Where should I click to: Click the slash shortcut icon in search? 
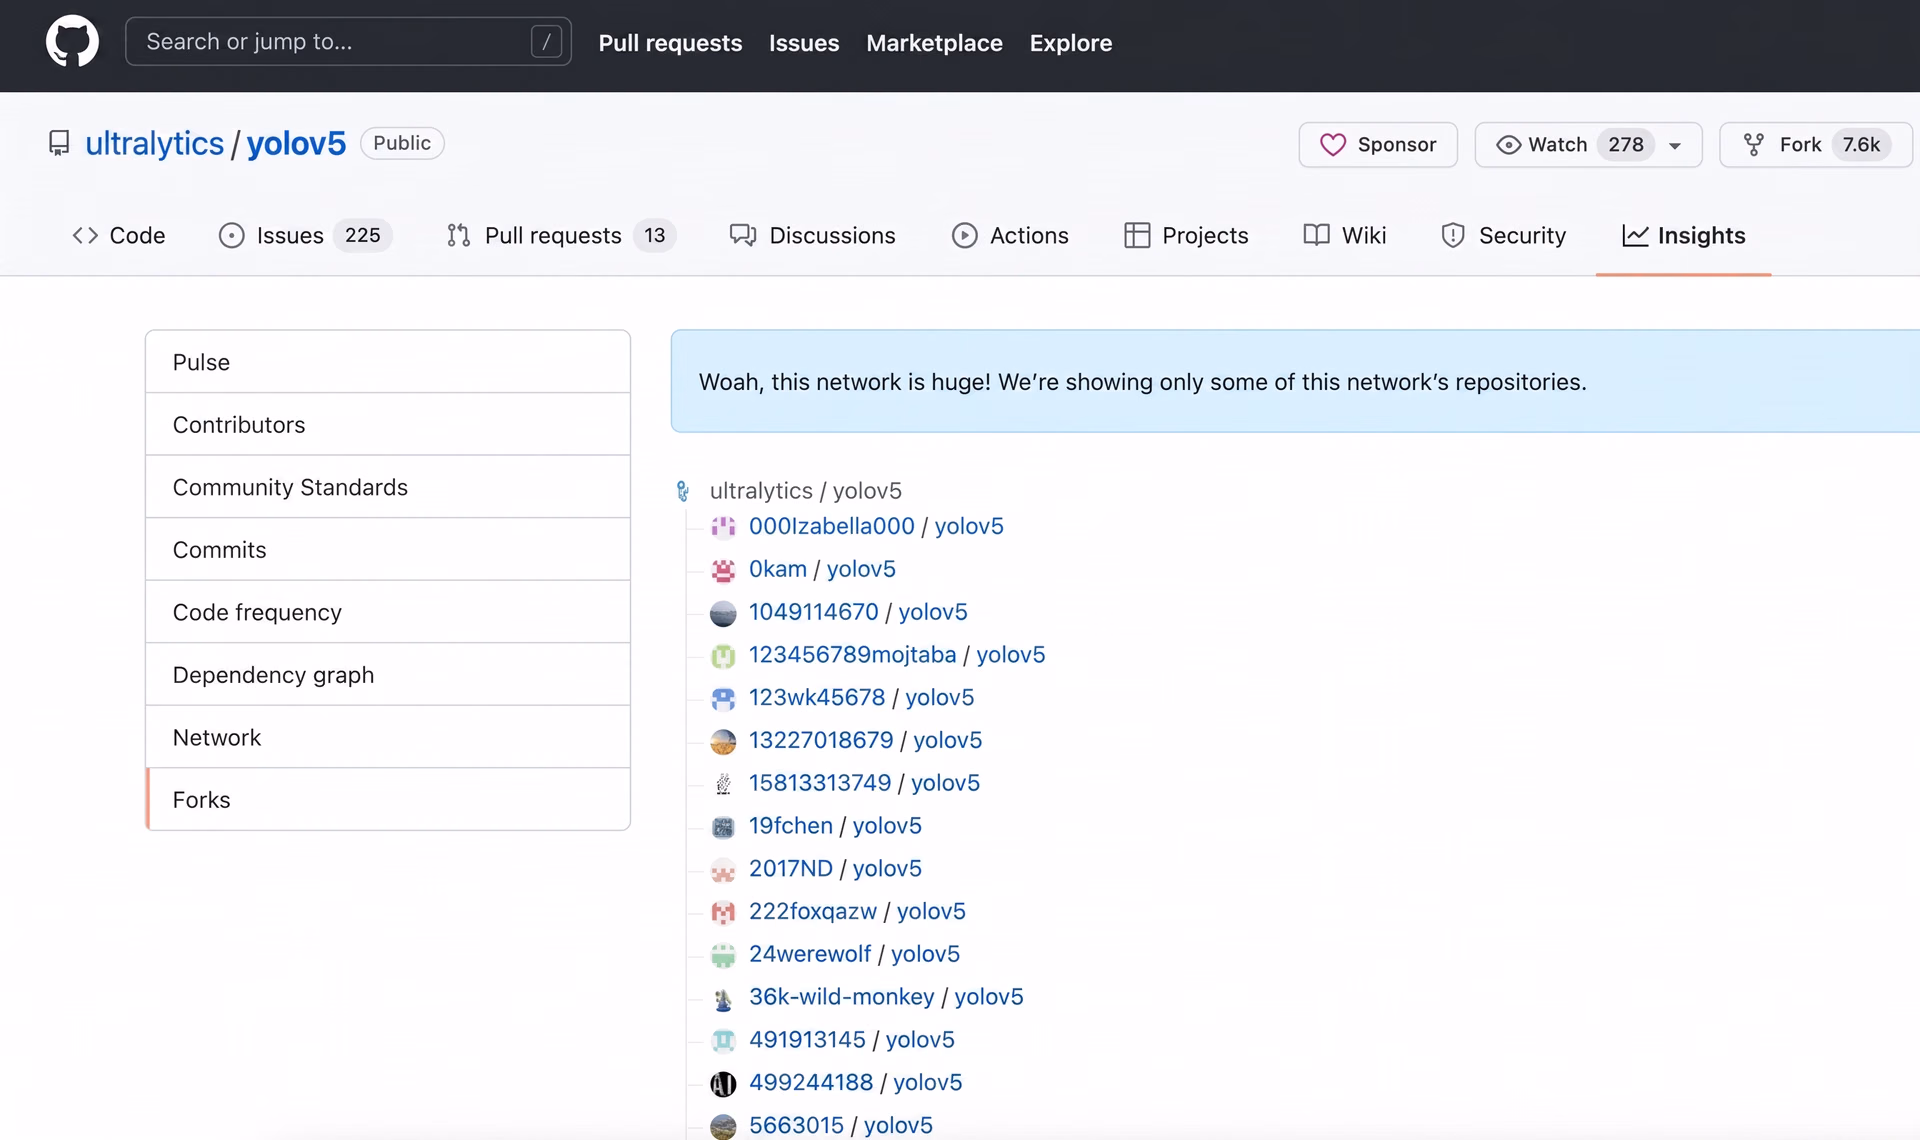[x=546, y=42]
